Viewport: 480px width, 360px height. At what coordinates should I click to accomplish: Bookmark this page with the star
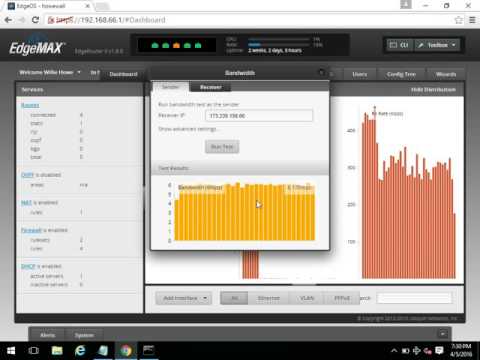(x=459, y=20)
